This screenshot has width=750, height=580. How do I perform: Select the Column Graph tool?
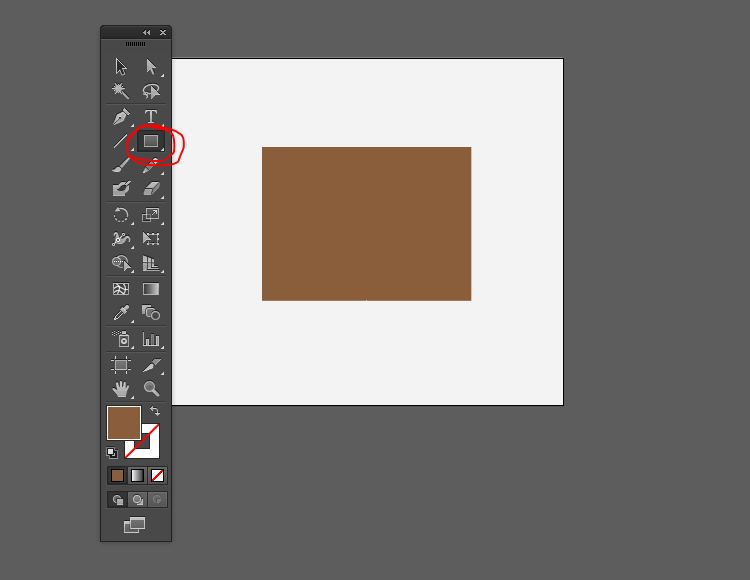[x=151, y=339]
